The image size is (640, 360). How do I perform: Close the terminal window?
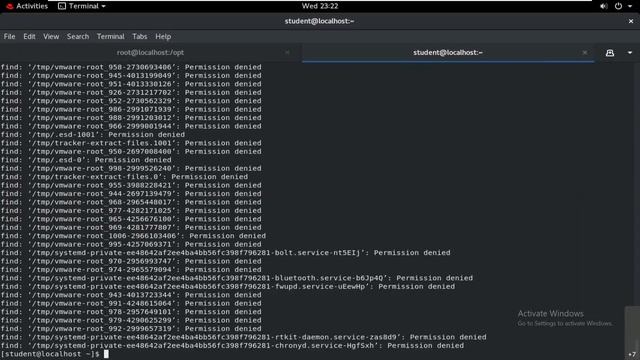click(631, 21)
